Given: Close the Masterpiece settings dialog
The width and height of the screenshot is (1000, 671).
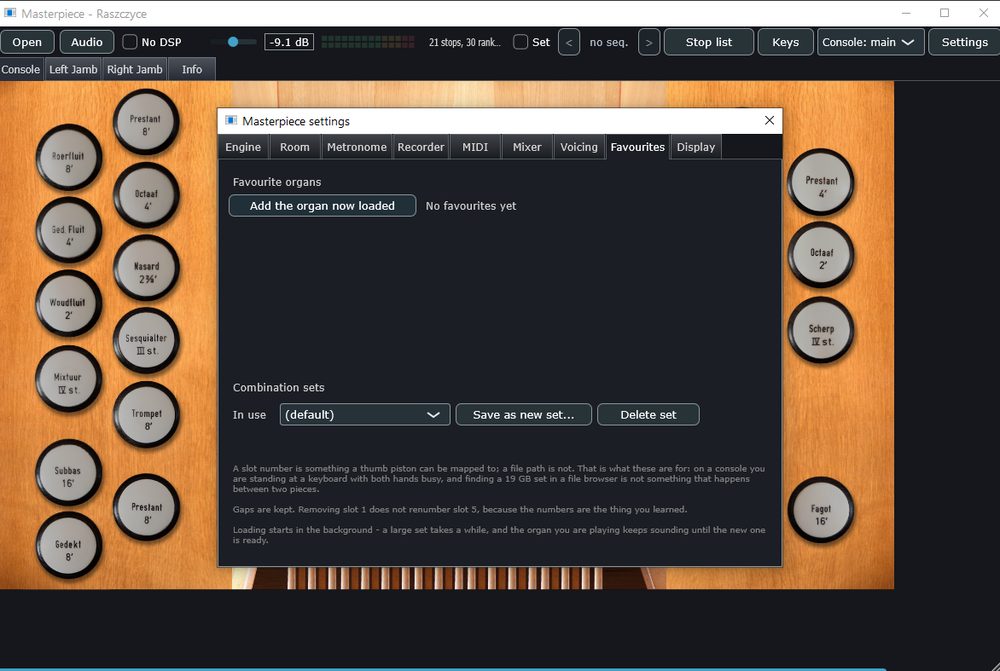Looking at the screenshot, I should pyautogui.click(x=769, y=121).
